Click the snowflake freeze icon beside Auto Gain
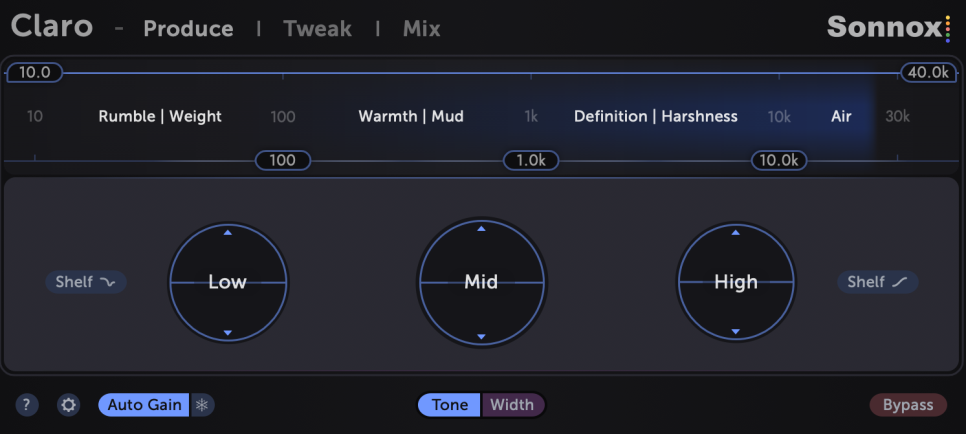This screenshot has width=966, height=434. click(x=202, y=405)
